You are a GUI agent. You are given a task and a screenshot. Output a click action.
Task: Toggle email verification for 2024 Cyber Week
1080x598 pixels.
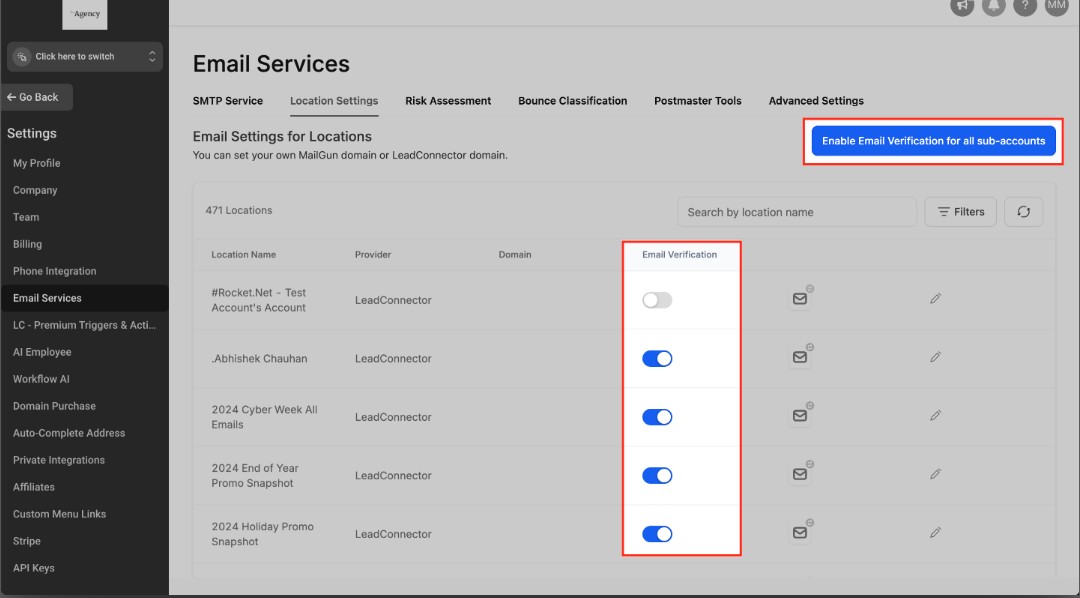657,417
